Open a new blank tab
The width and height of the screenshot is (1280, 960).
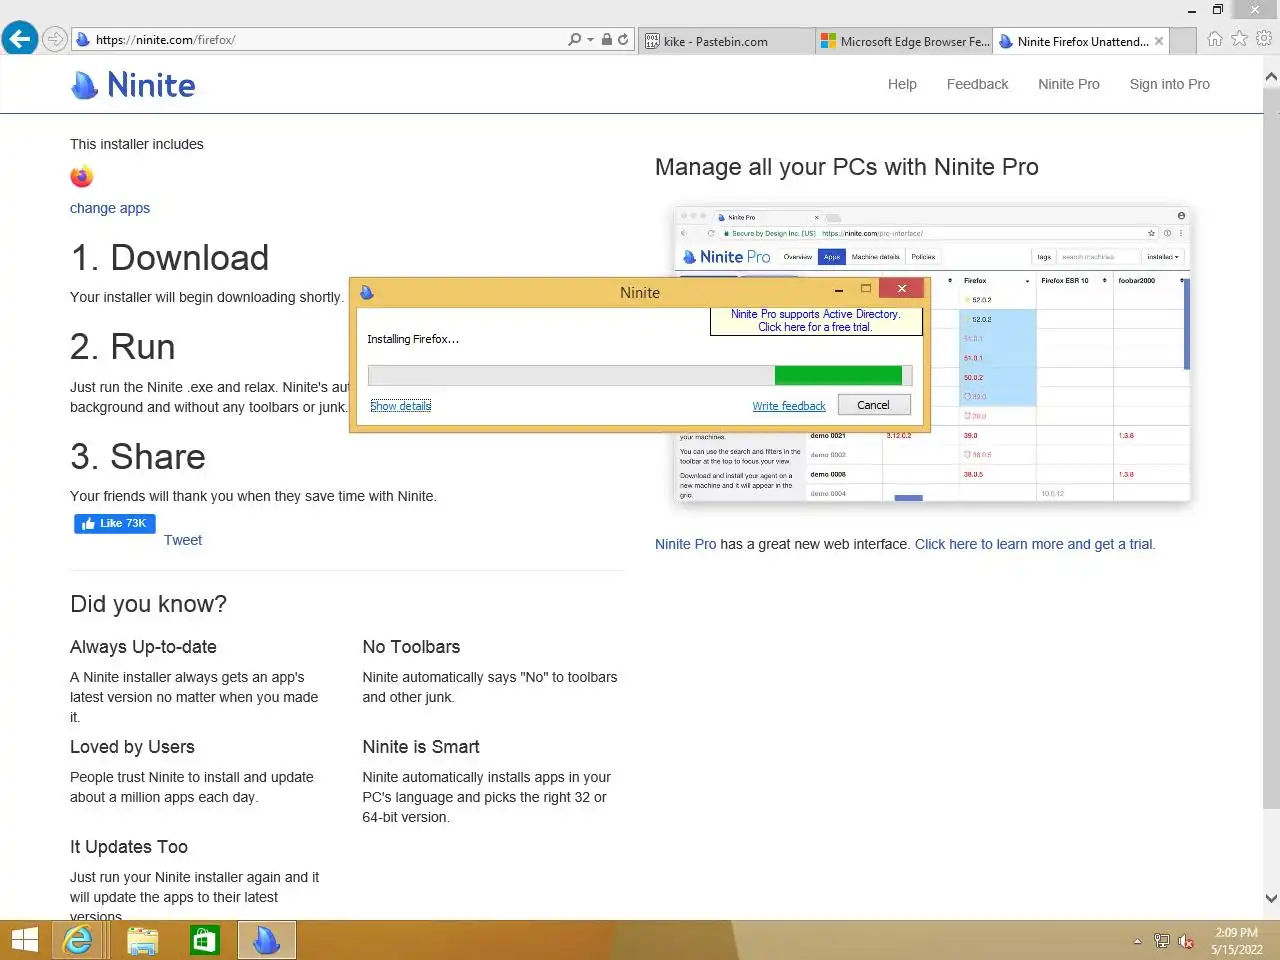(1183, 41)
